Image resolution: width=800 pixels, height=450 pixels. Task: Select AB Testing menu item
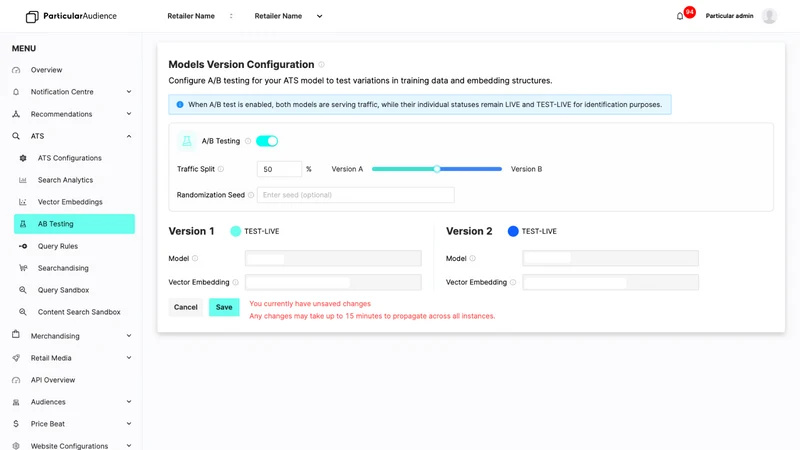point(74,224)
